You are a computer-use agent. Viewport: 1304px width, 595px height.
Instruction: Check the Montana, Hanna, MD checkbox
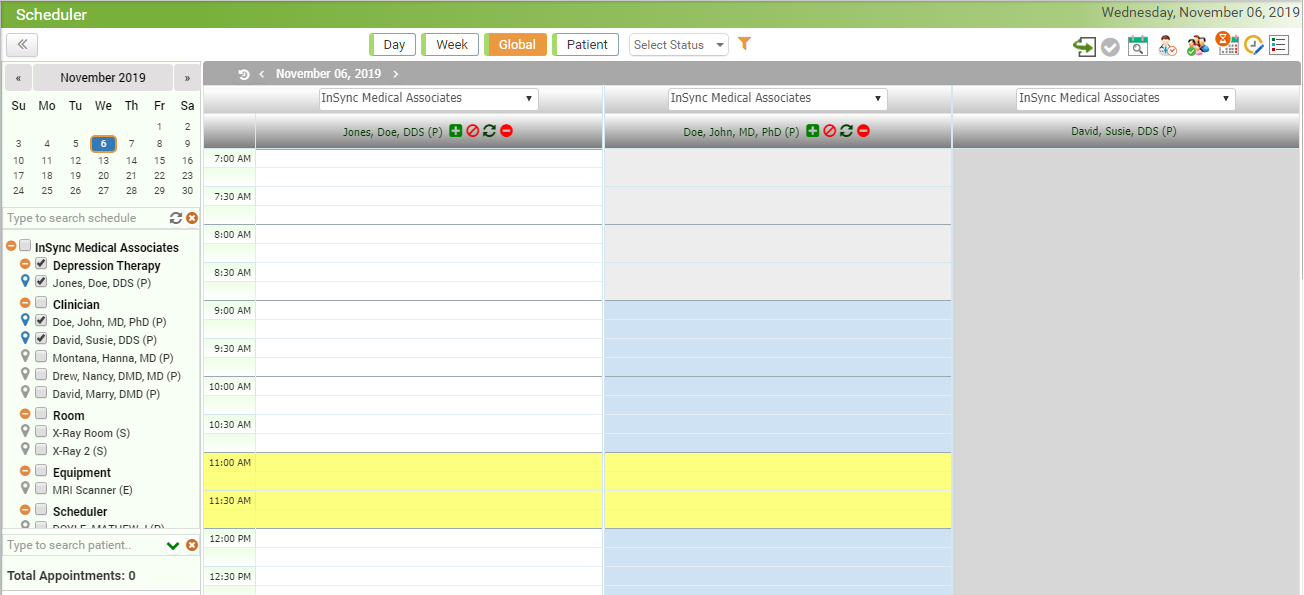pyautogui.click(x=41, y=356)
